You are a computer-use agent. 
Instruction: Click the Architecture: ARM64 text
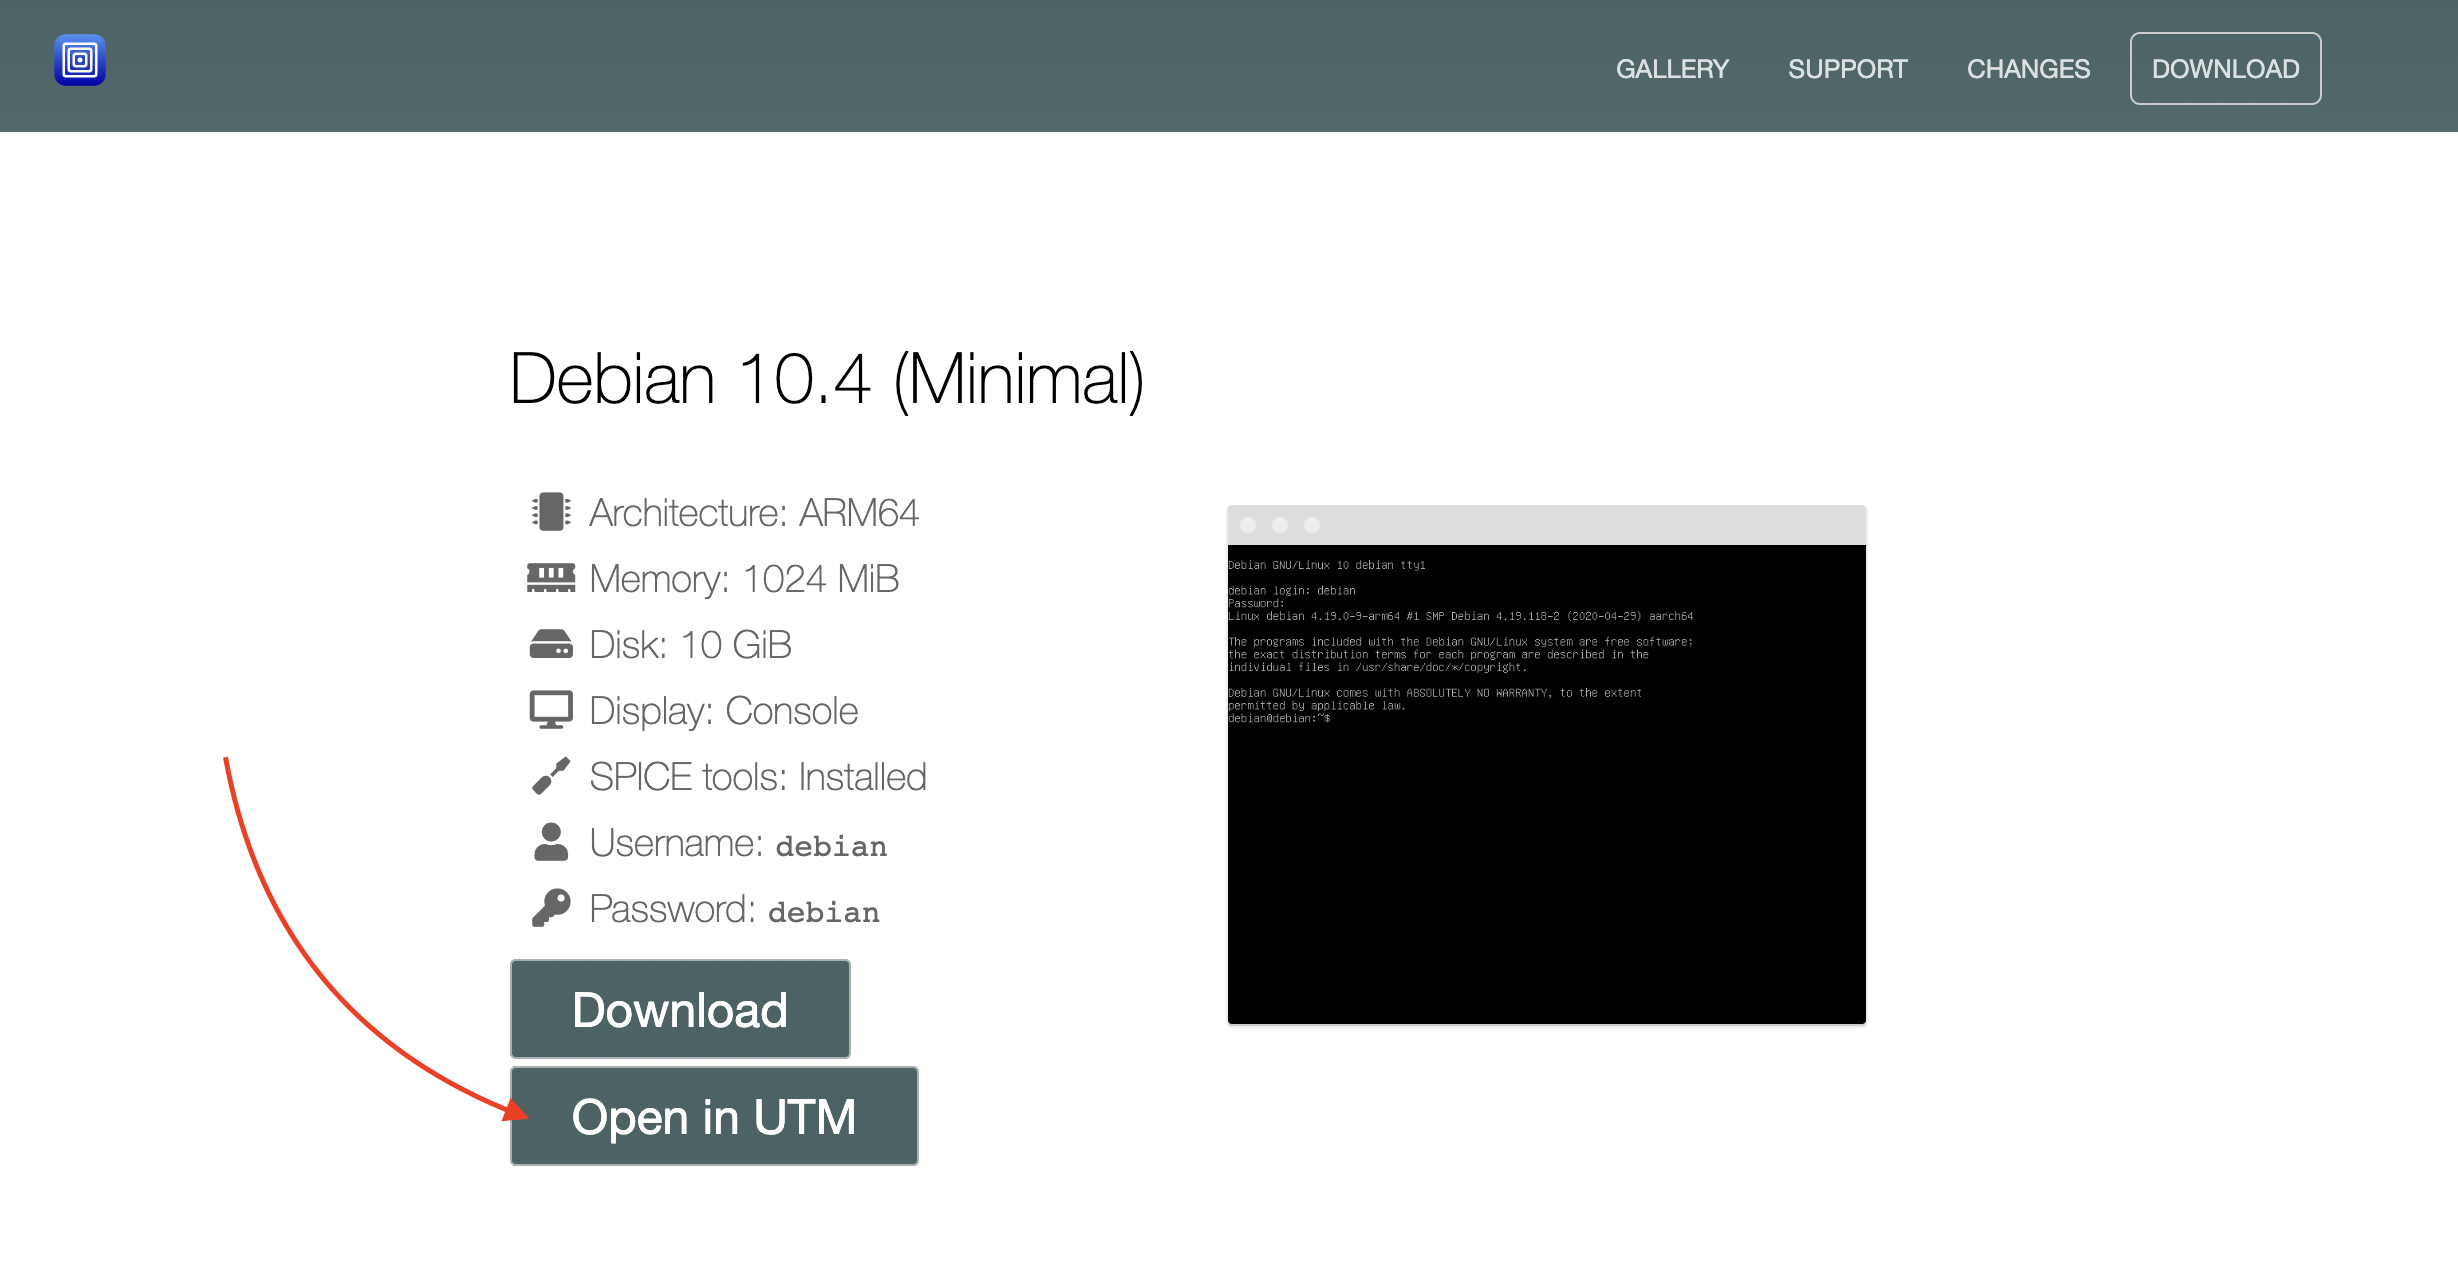(753, 512)
